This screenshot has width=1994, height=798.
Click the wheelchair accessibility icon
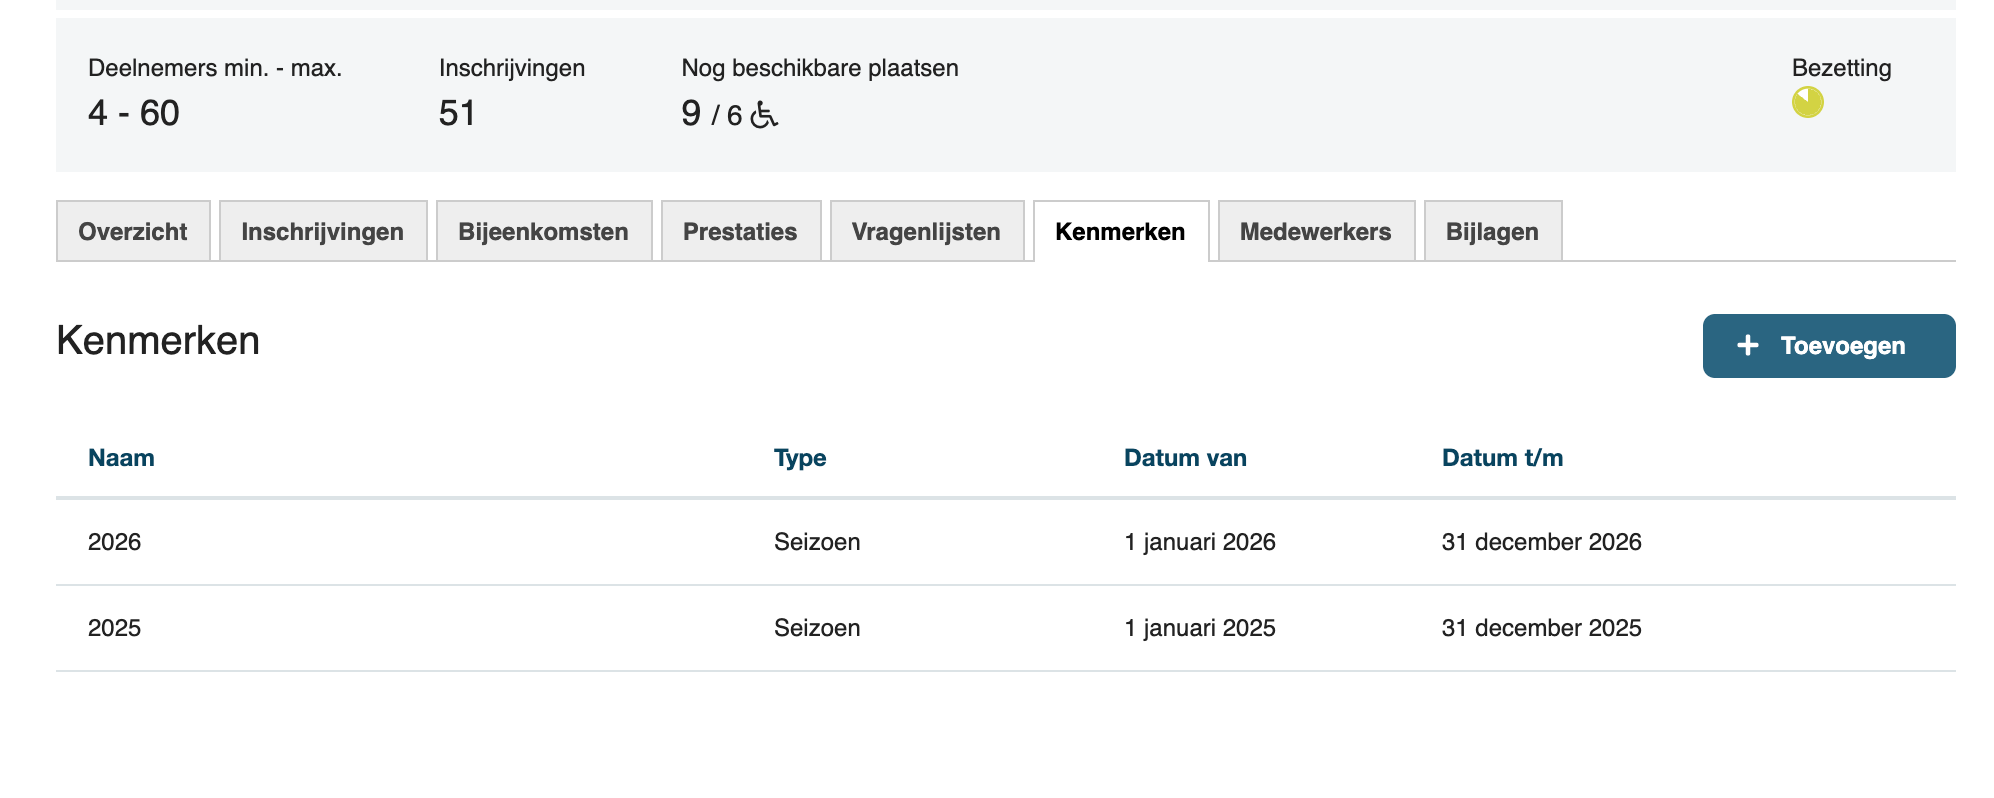[x=764, y=116]
